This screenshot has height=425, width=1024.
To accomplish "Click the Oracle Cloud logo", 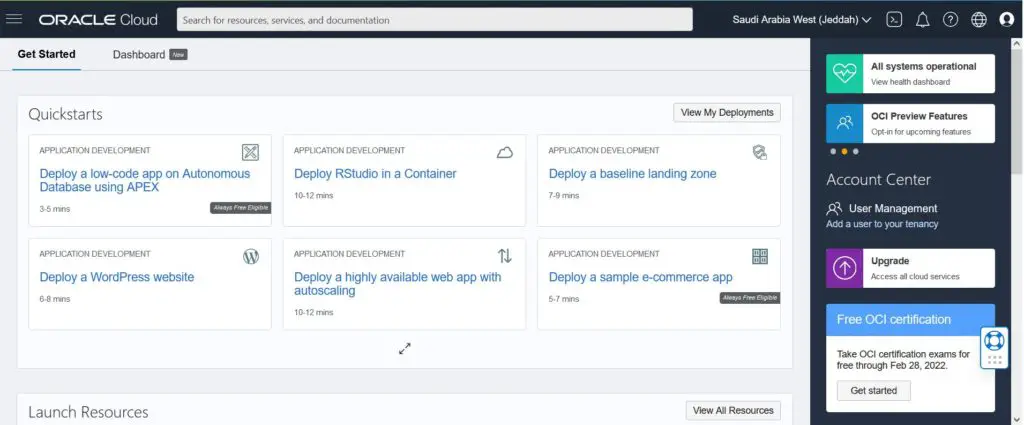I will [98, 20].
